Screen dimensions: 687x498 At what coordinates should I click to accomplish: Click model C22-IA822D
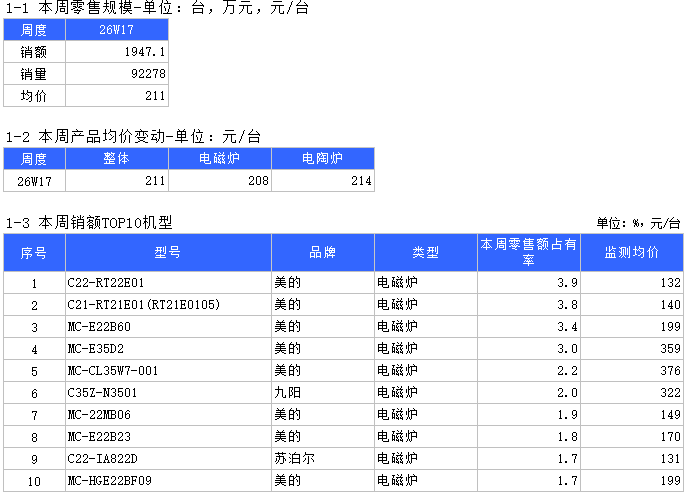pos(103,459)
